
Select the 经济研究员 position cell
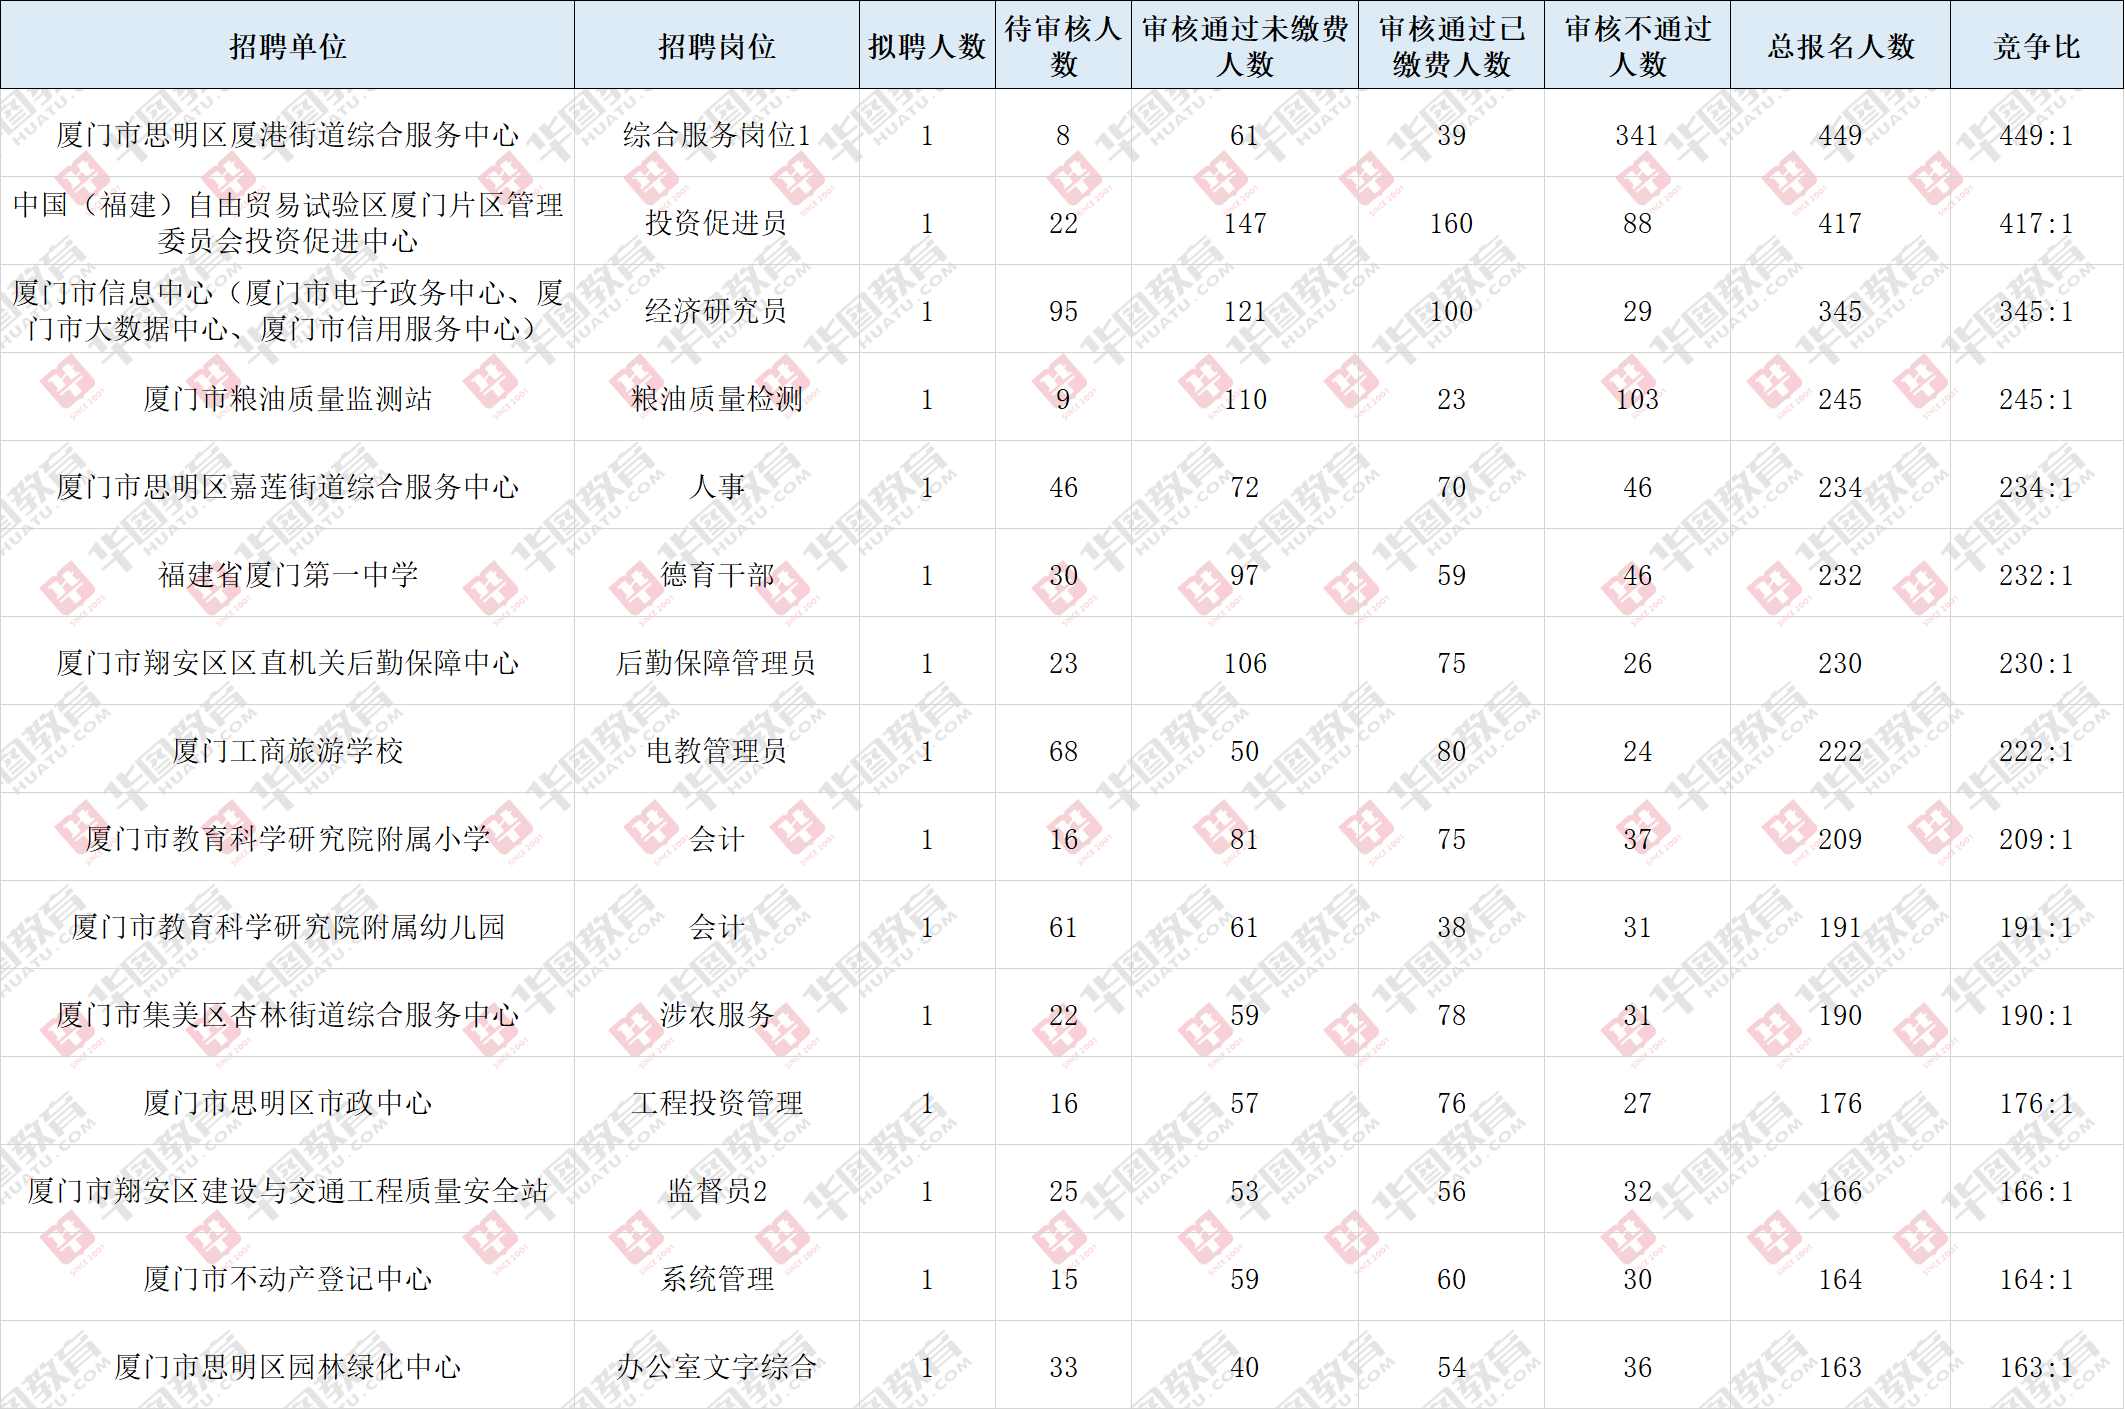[716, 309]
